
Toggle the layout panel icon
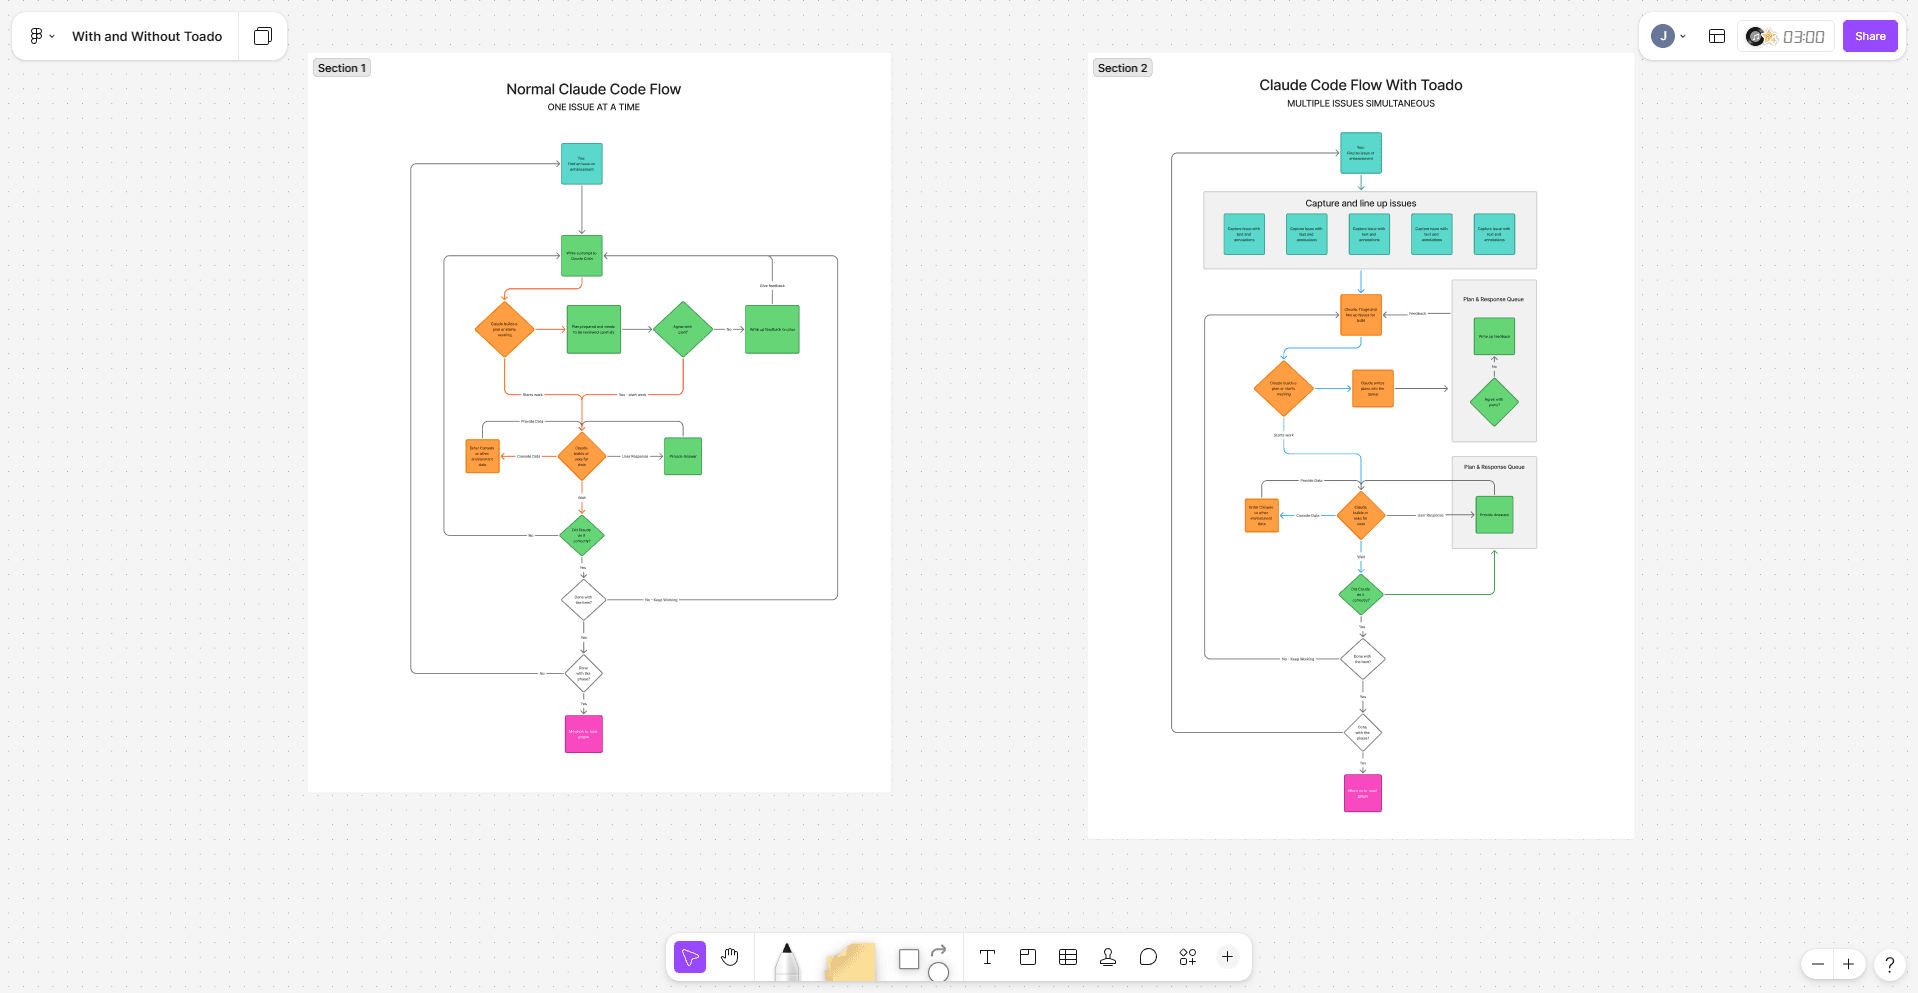(1717, 36)
